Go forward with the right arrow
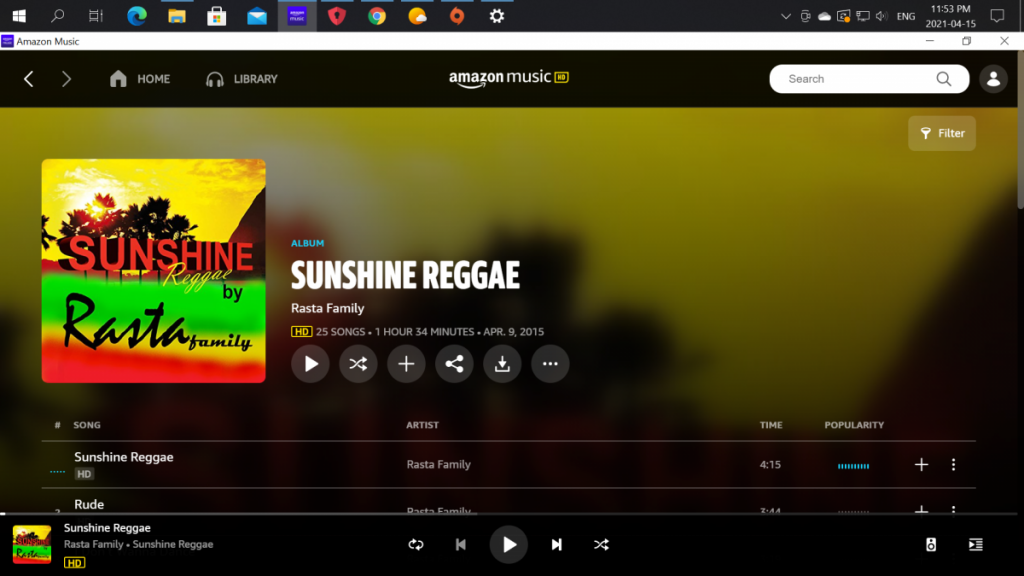The height and width of the screenshot is (576, 1024). 66,79
